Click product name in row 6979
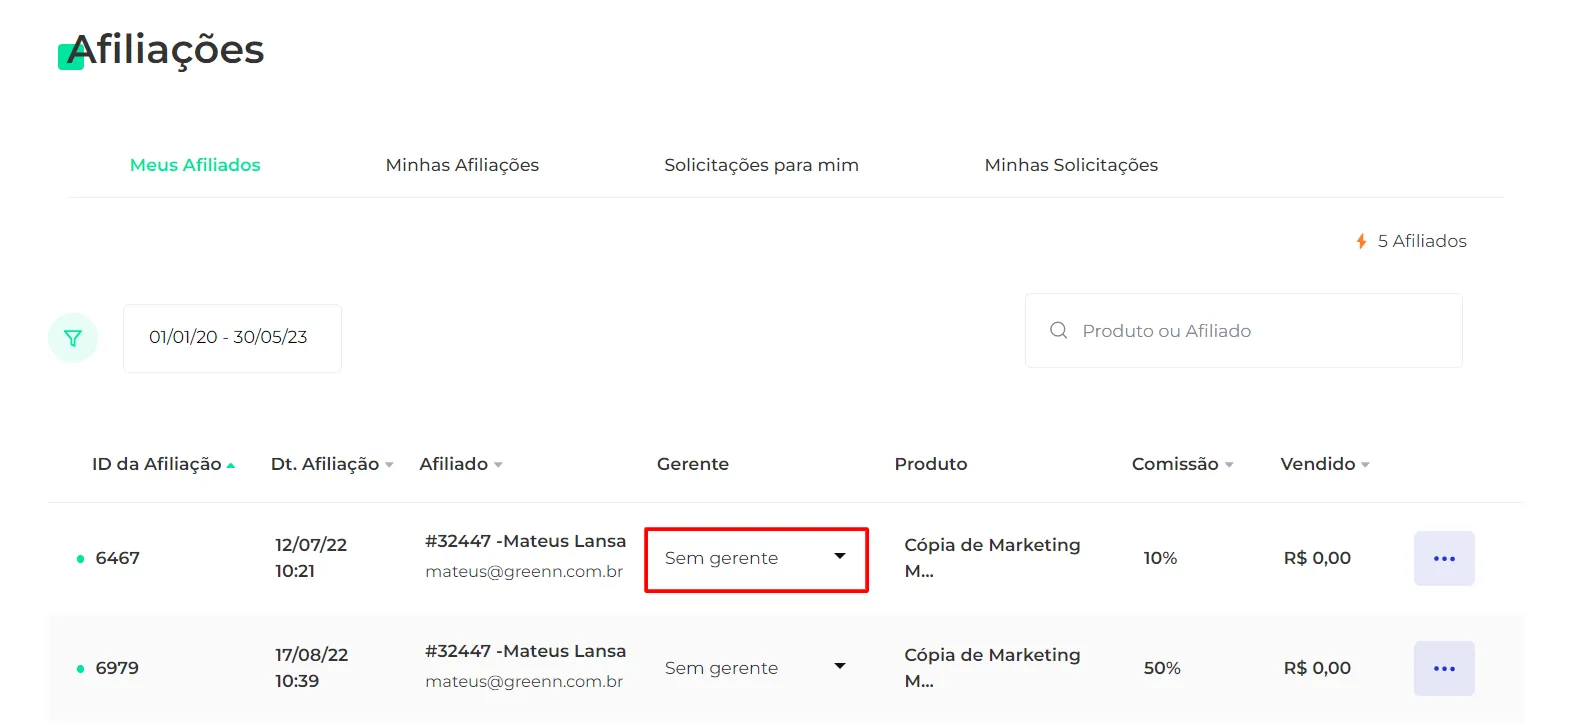 992,668
